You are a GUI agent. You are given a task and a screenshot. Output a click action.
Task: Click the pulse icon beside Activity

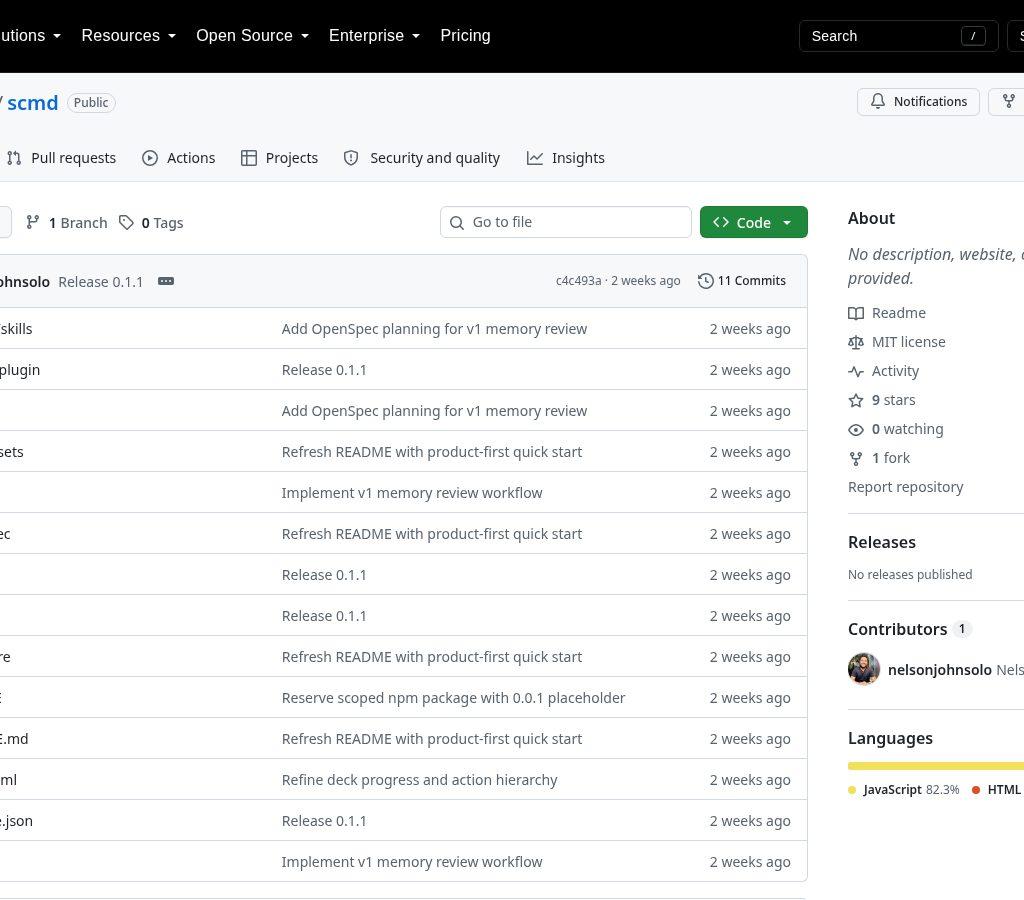(x=856, y=372)
